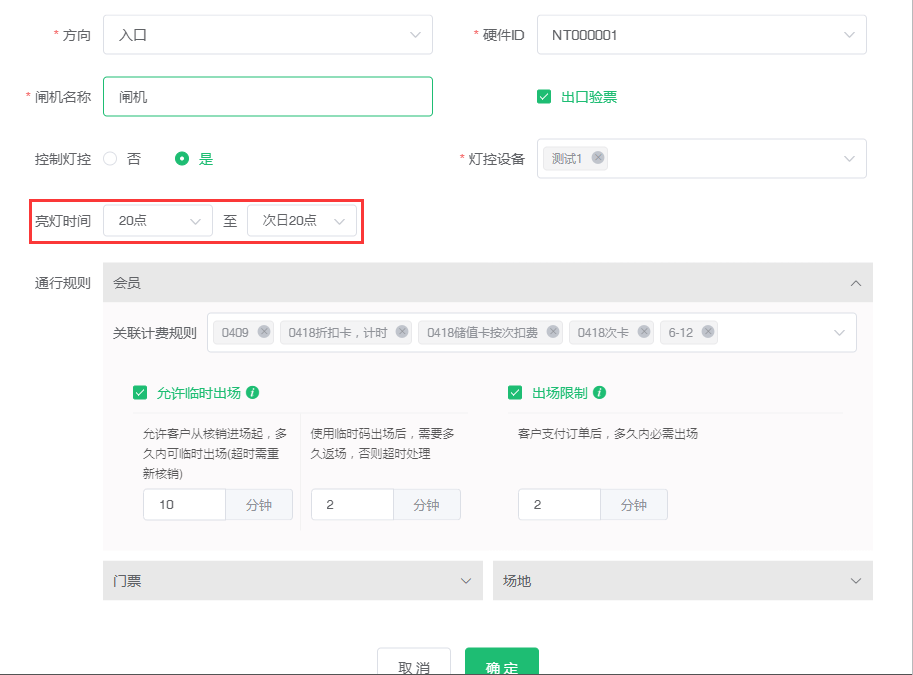Uncheck the 出场限制 option
This screenshot has height=675, width=913.
pos(516,392)
